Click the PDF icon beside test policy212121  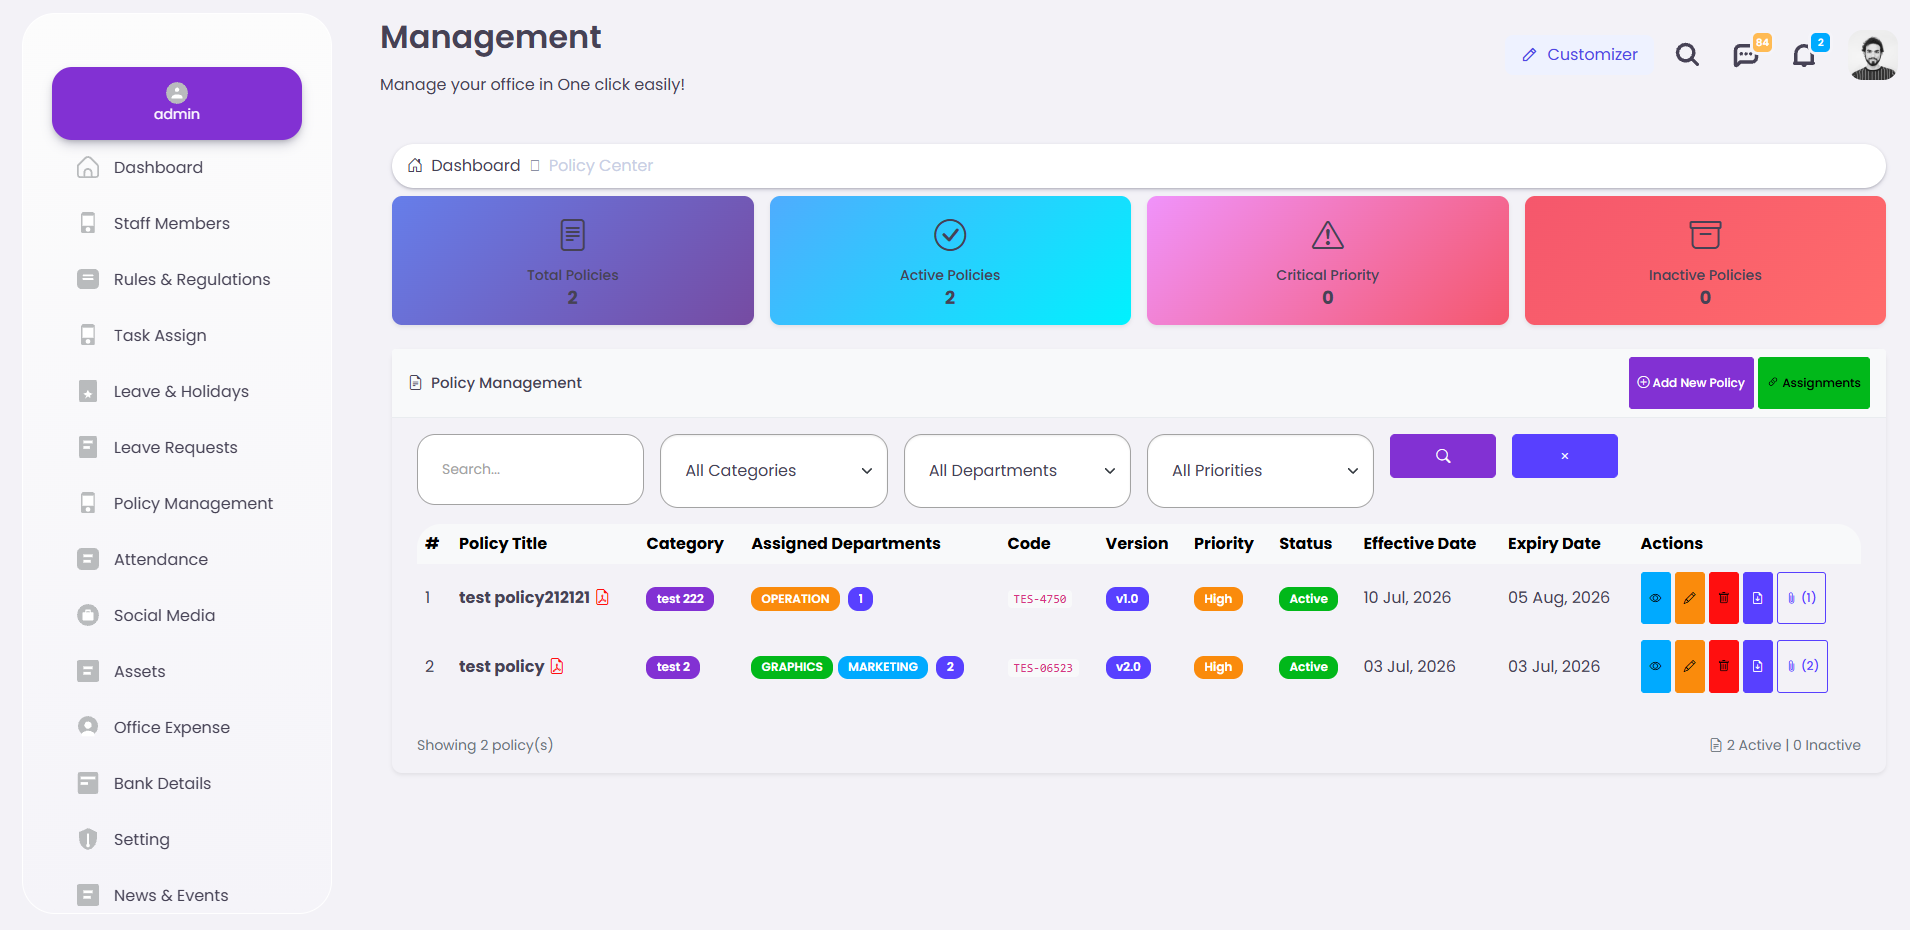pyautogui.click(x=602, y=597)
